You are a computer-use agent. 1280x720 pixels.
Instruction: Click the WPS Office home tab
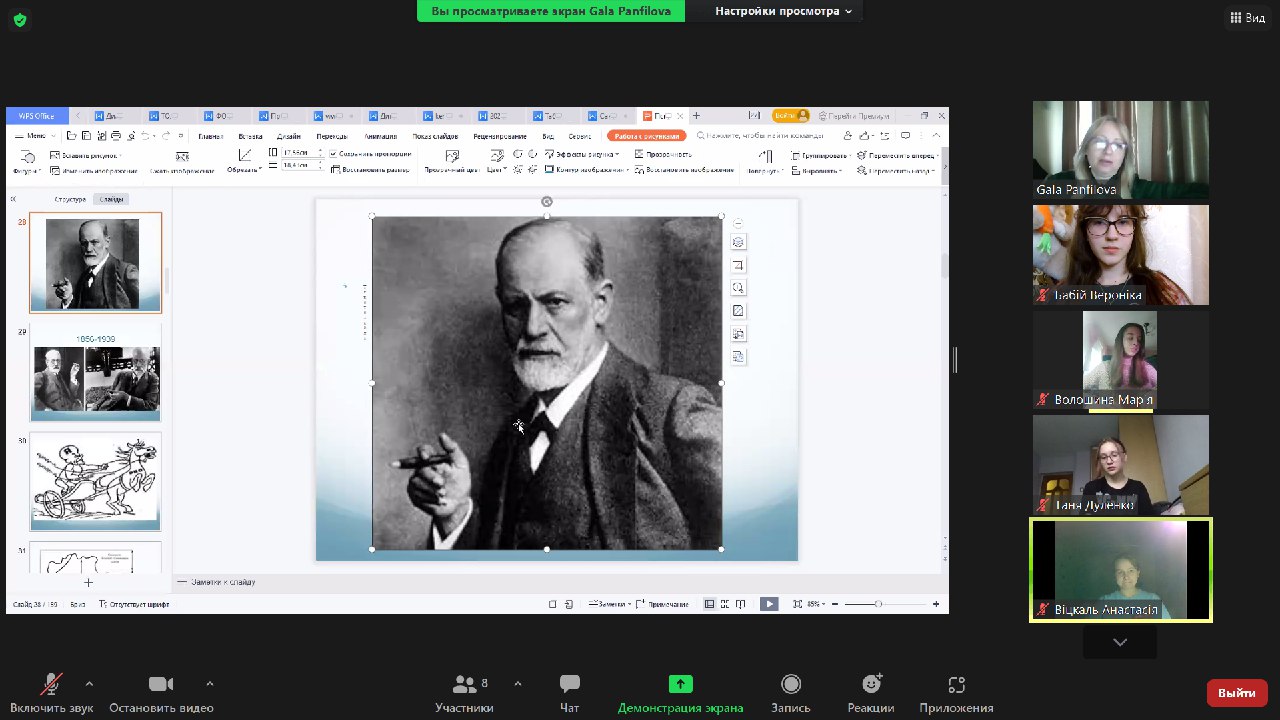click(x=36, y=116)
